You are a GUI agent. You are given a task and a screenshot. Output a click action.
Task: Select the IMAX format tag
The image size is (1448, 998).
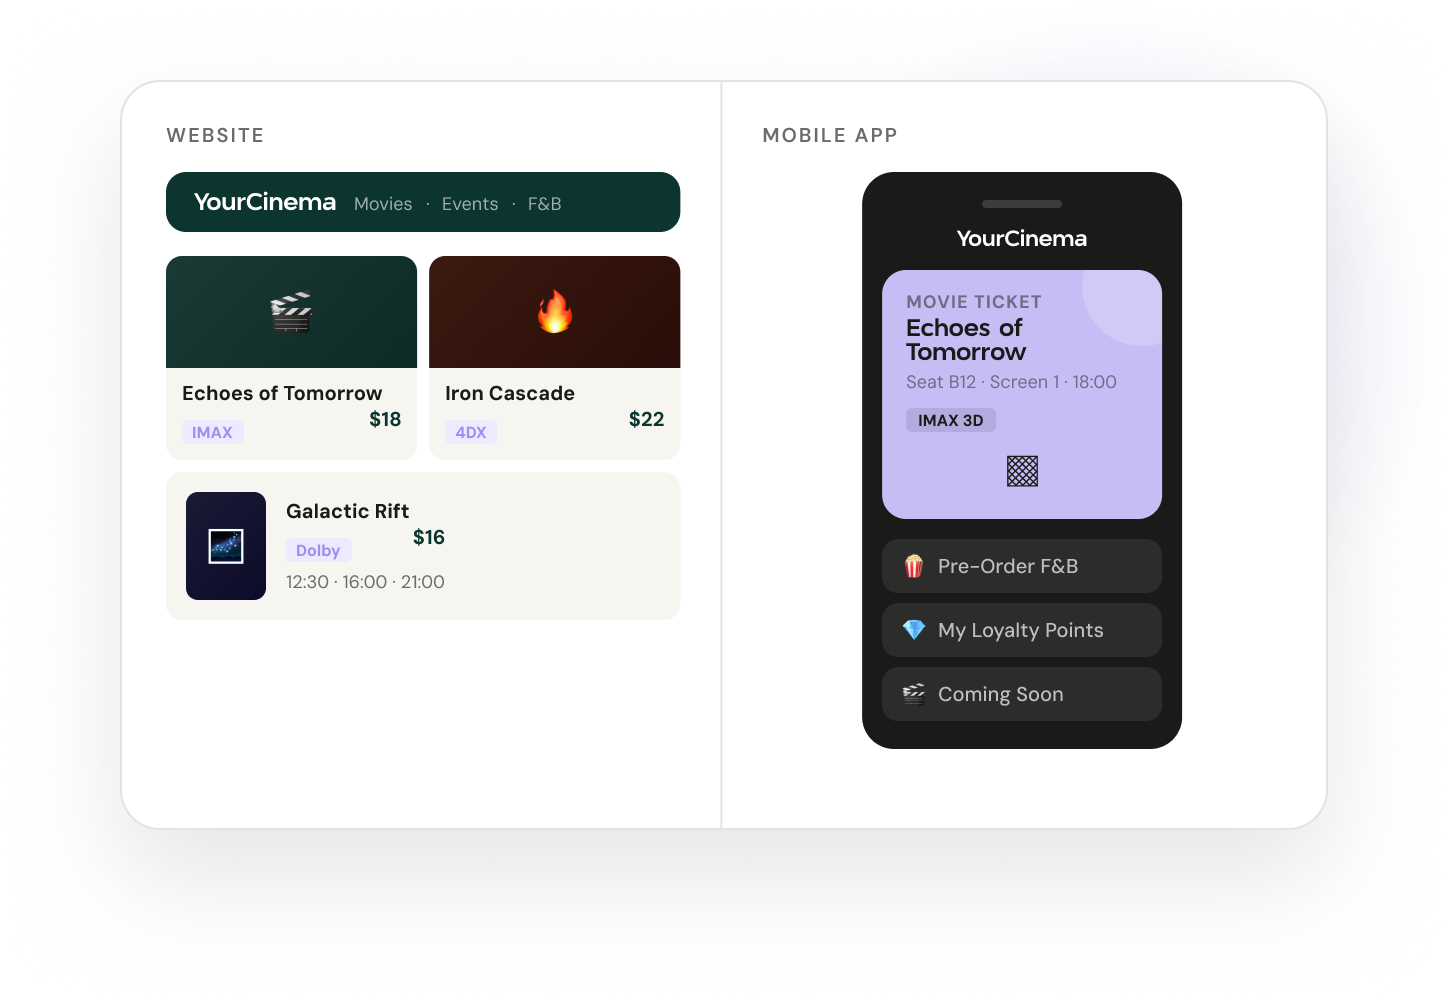[212, 432]
